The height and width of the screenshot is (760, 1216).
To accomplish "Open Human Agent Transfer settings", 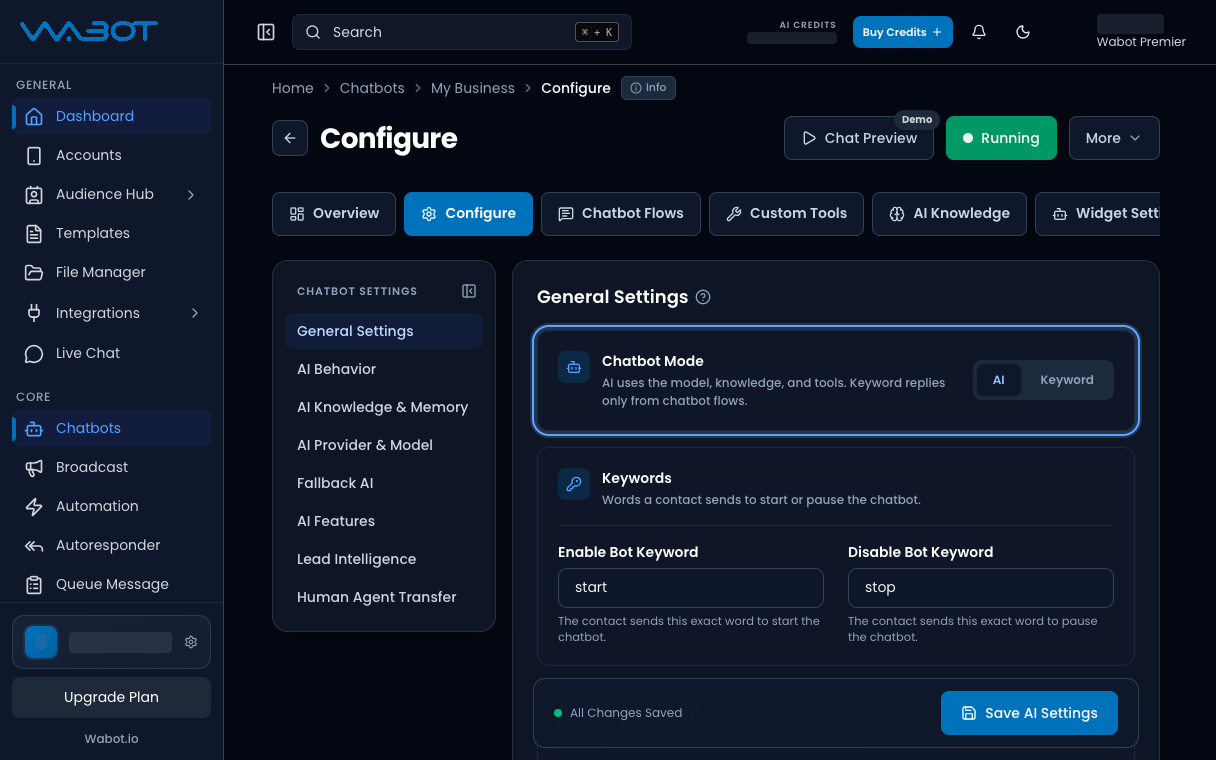I will (384, 597).
